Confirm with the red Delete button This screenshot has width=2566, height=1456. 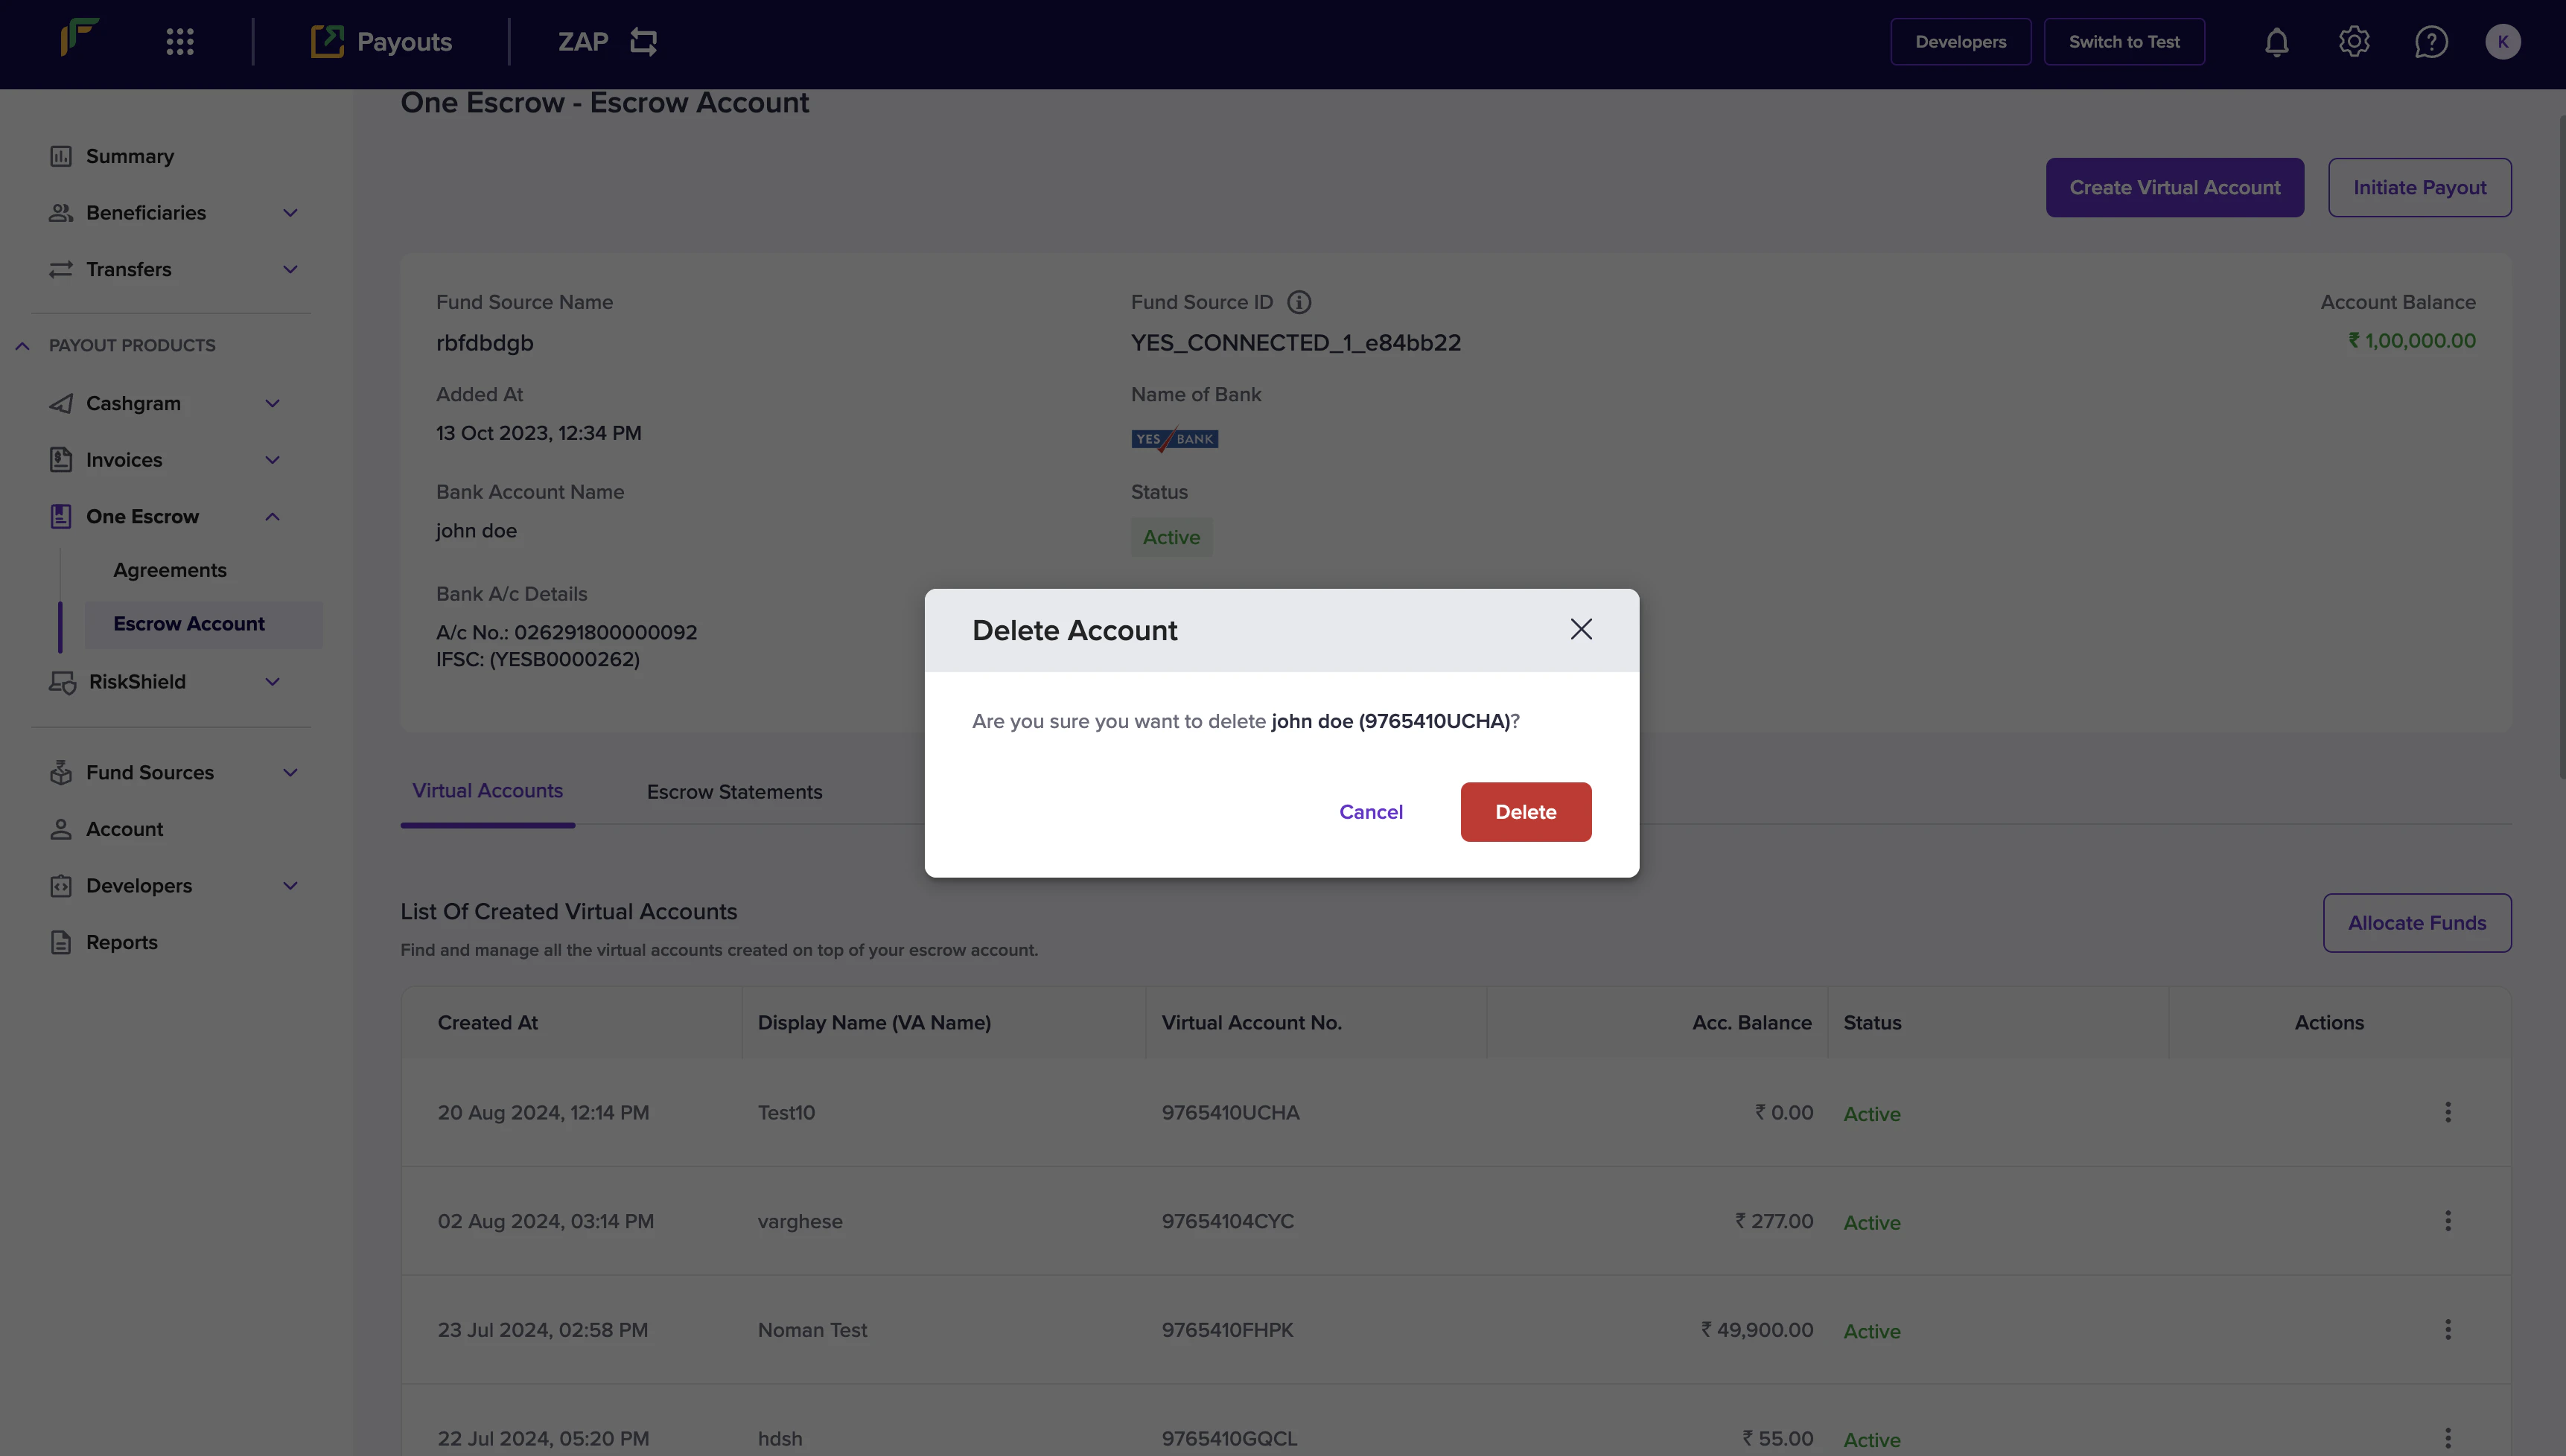tap(1525, 812)
